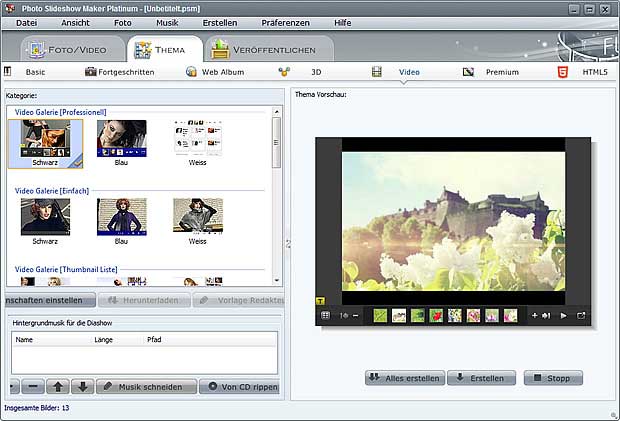Open the Erstellen menu

click(x=220, y=23)
